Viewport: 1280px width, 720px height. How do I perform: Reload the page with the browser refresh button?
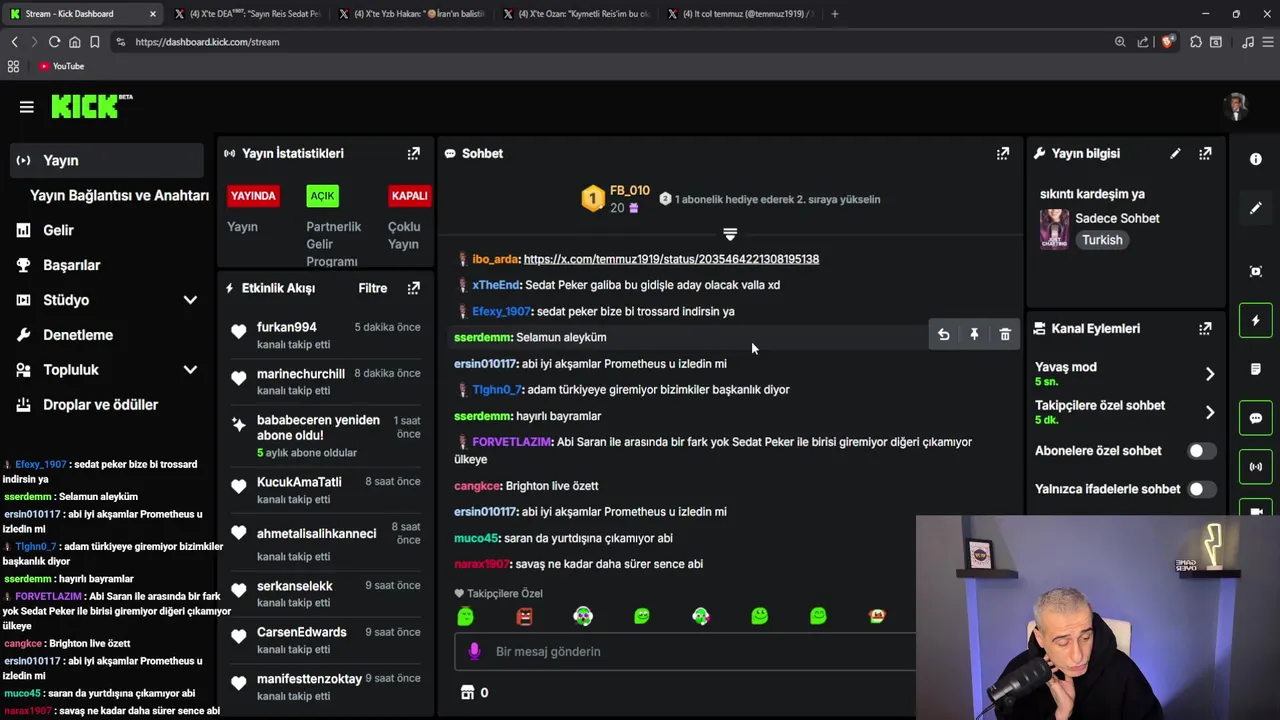(x=54, y=42)
